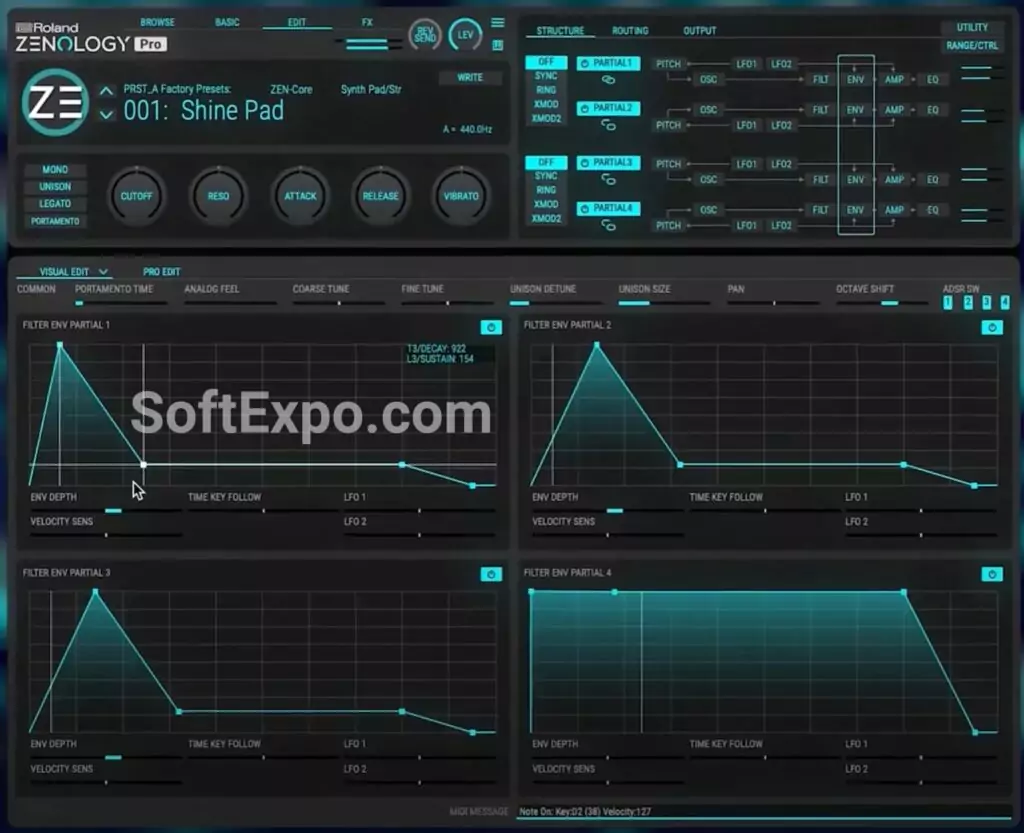Select the AMP block for Partial 4

[893, 210]
